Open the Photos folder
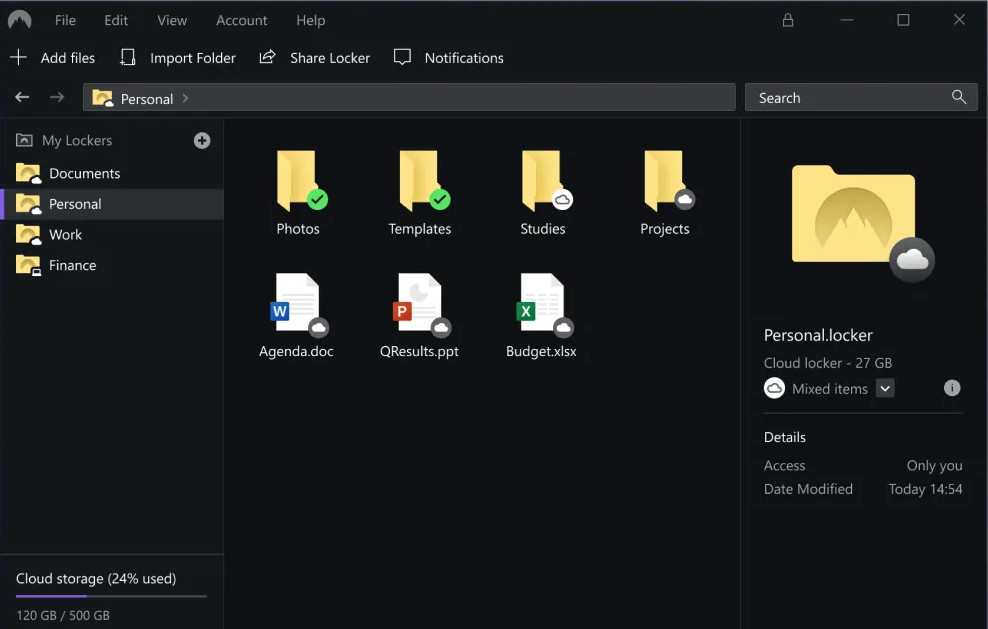Viewport: 988px width, 629px height. [298, 183]
